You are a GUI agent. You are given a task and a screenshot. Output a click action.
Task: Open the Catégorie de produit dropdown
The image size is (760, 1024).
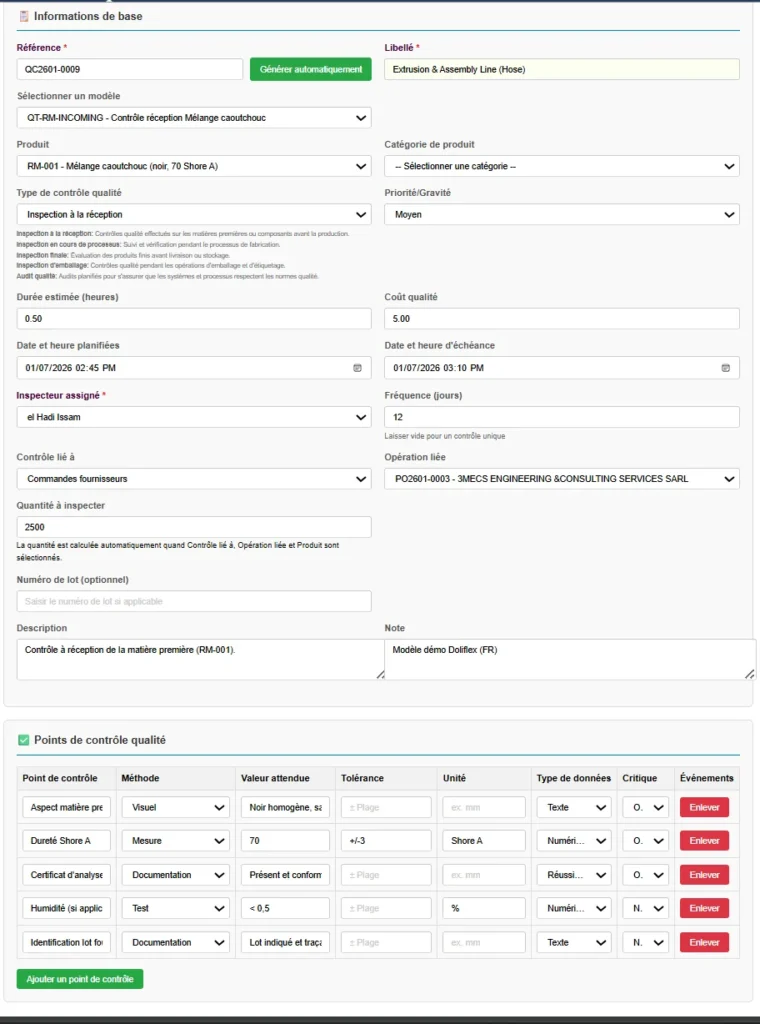(563, 166)
